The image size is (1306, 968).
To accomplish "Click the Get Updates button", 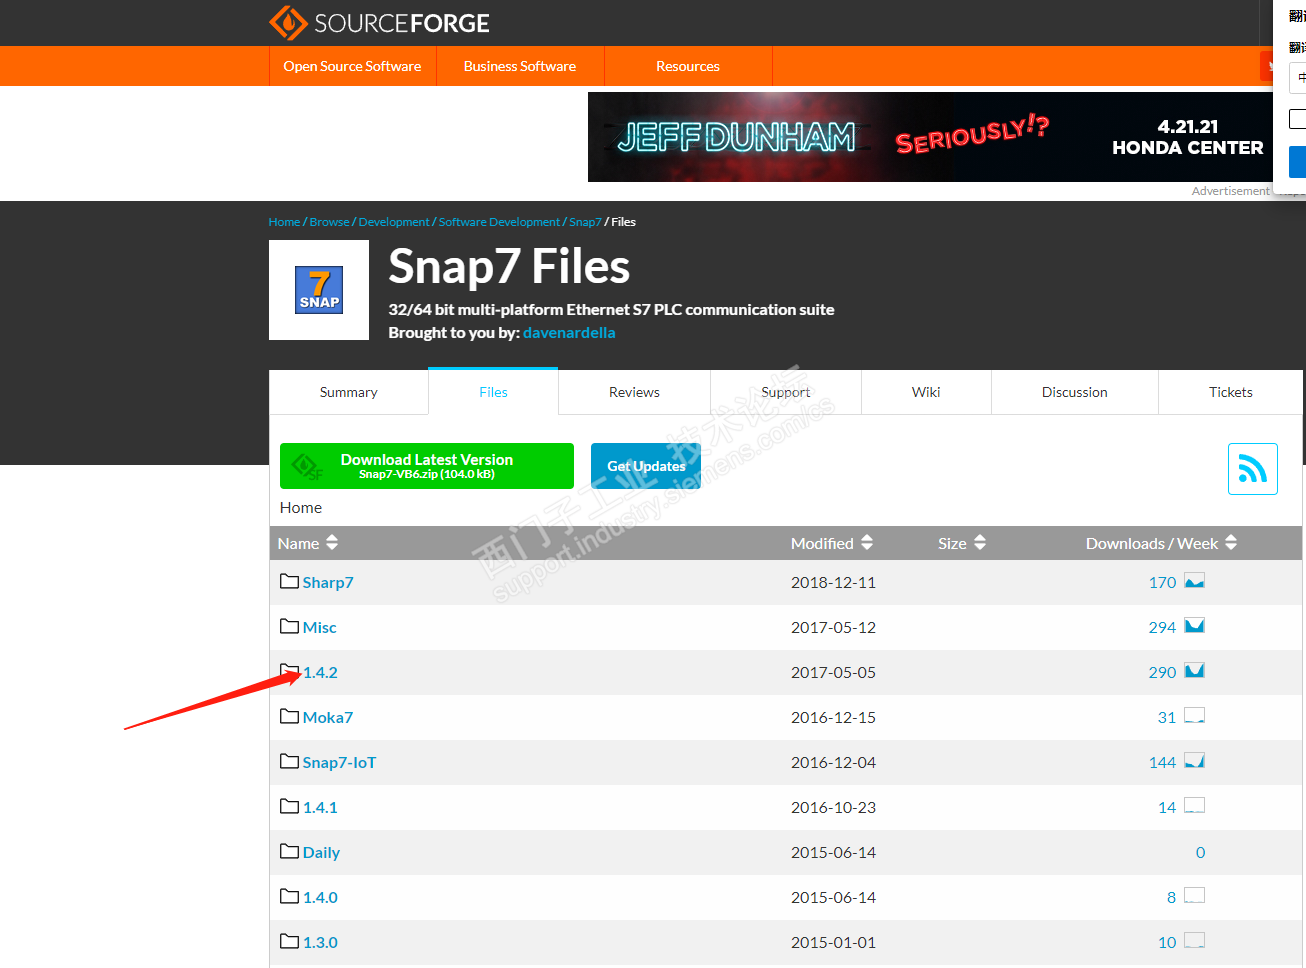I will tap(646, 466).
